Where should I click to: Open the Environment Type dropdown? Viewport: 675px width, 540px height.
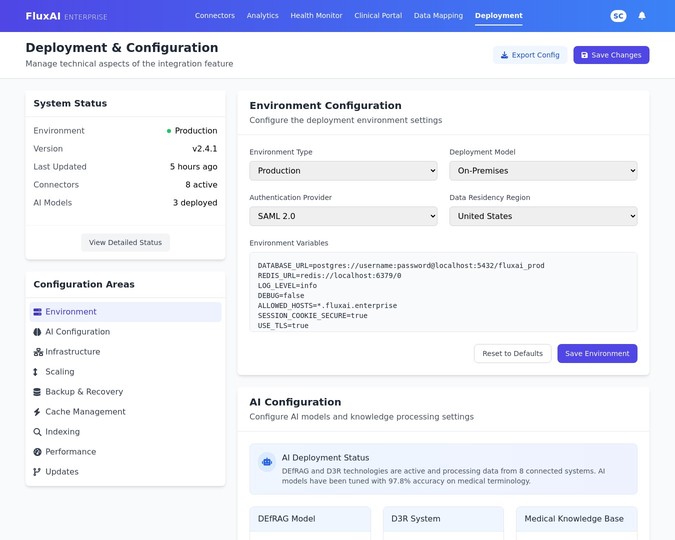coord(343,171)
